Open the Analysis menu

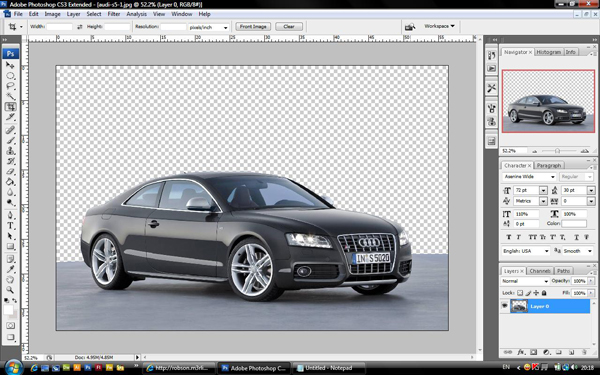137,14
